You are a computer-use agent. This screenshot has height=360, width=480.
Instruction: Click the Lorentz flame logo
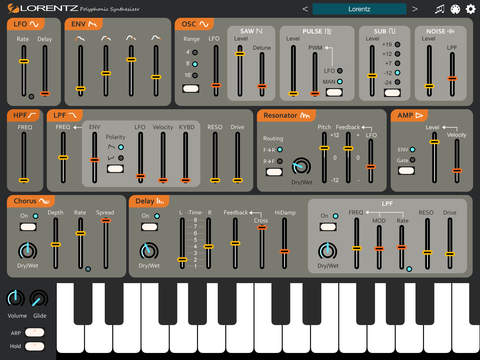click(13, 8)
